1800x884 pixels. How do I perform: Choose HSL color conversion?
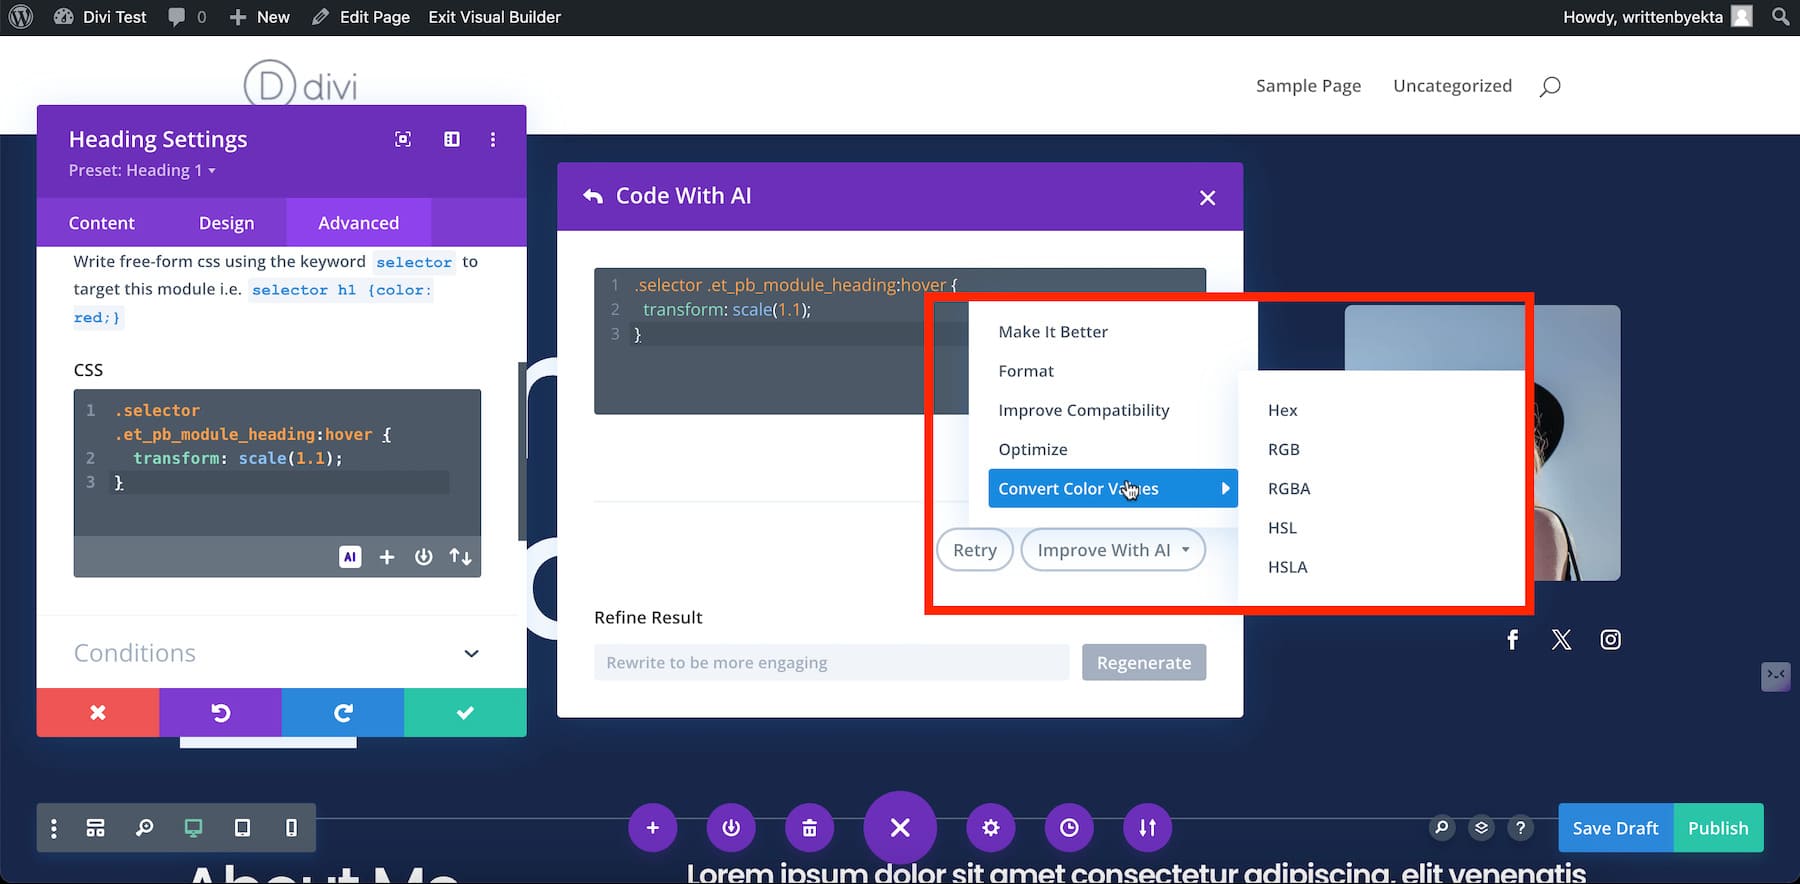[1282, 527]
